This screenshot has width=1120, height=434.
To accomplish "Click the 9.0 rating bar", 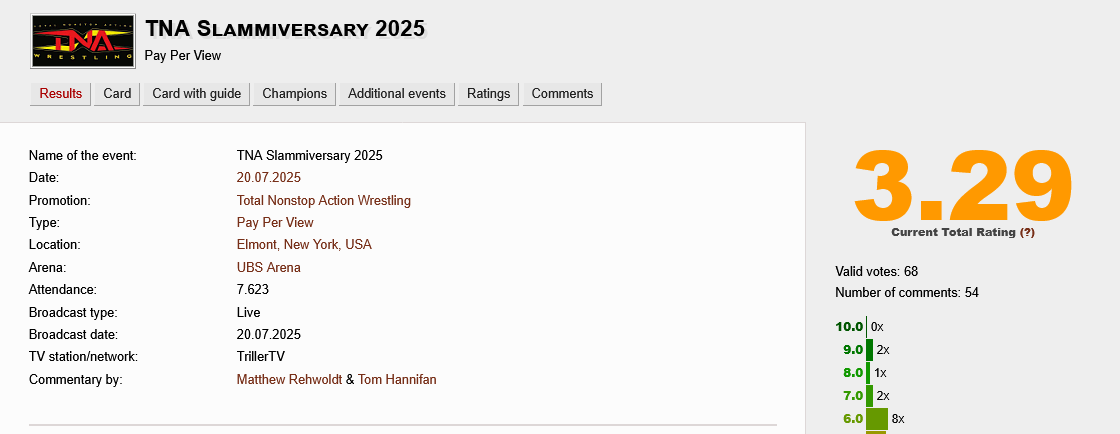I will [x=869, y=350].
